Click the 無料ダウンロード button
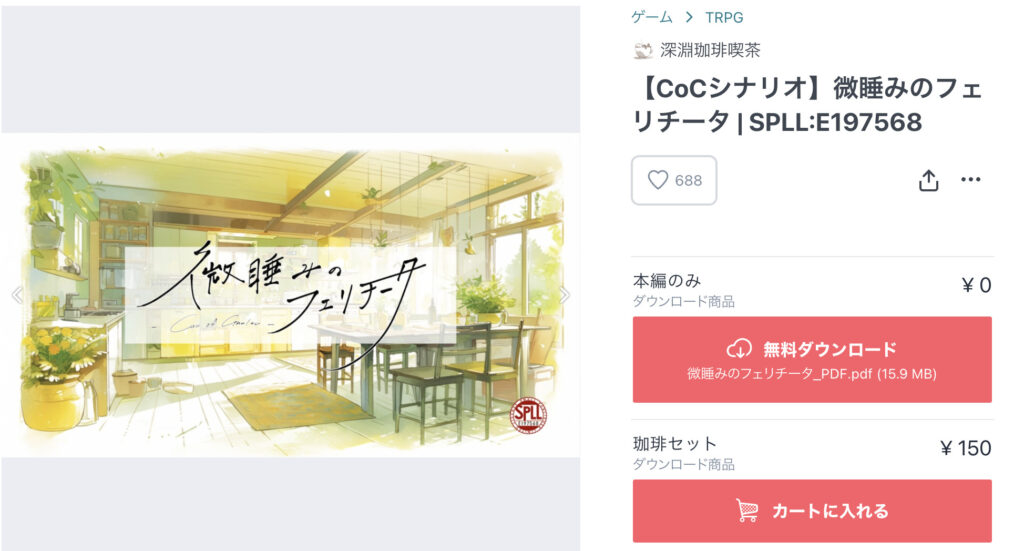 [x=812, y=360]
